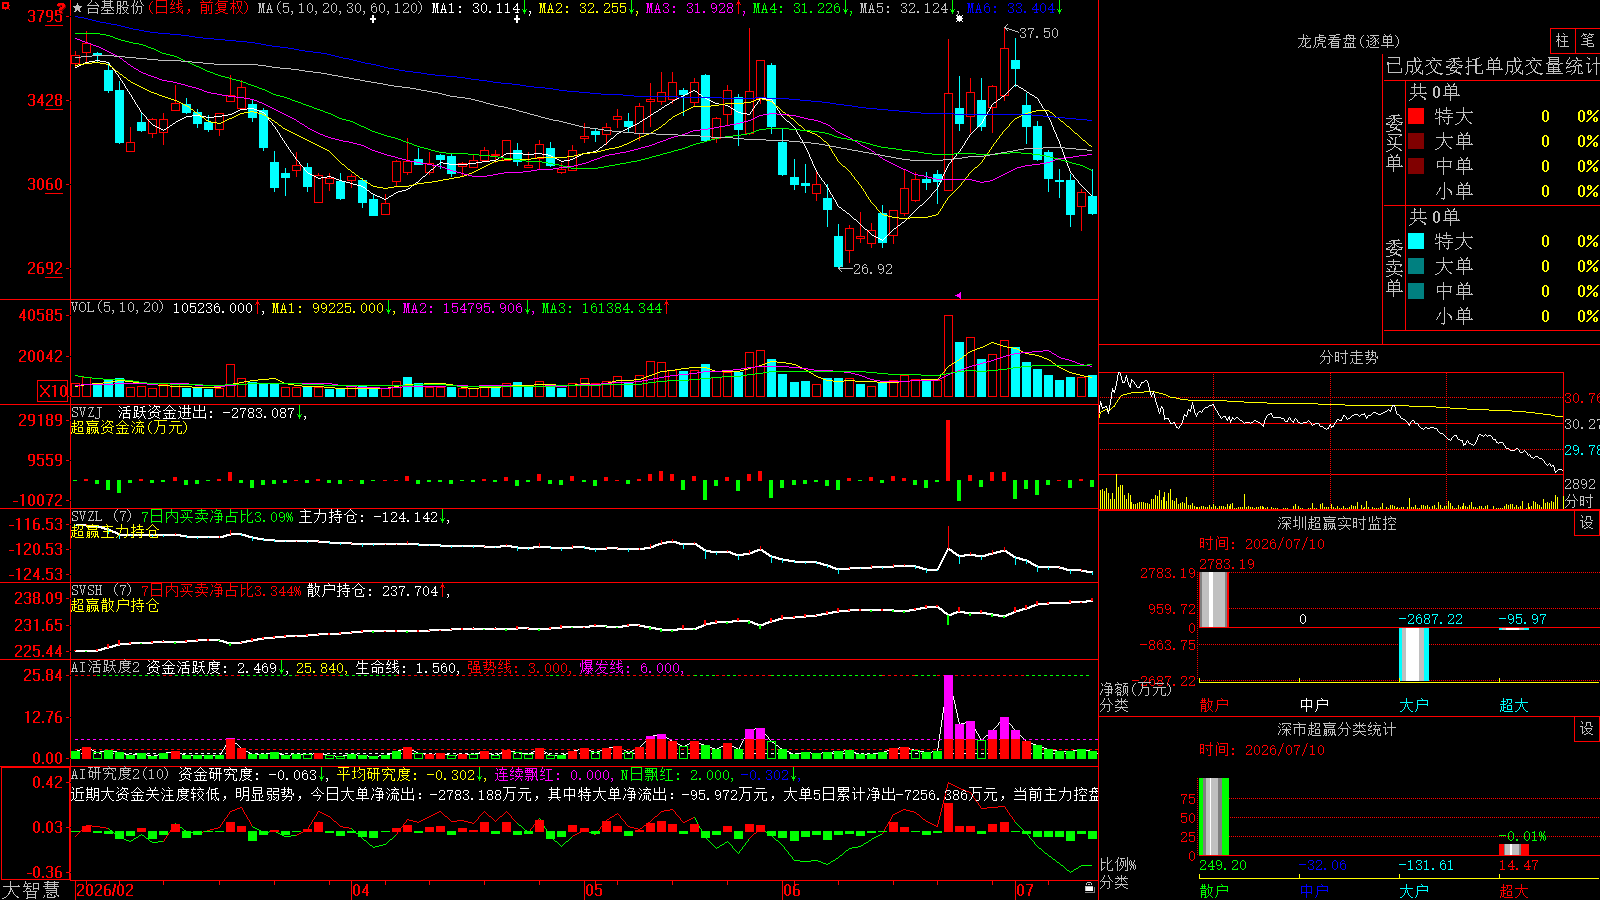The image size is (1600, 900).
Task: Open 设 settings for 深圳超赢实时监控
Action: click(1586, 523)
